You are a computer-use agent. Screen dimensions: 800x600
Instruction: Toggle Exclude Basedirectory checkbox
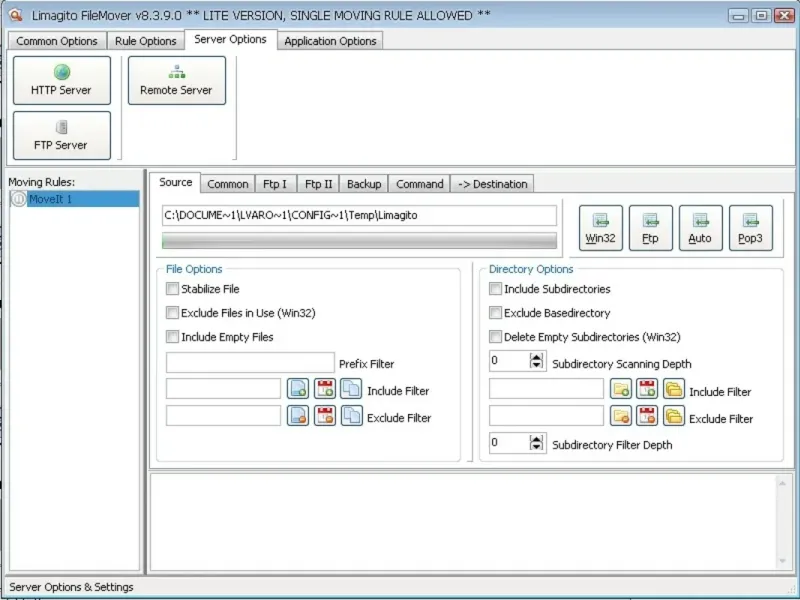click(495, 313)
